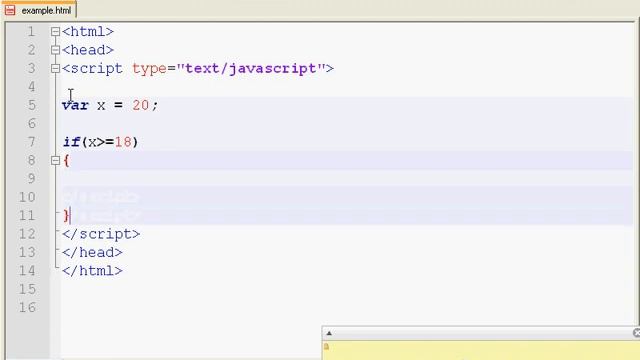
Task: Click the opening <html> tag text
Action: click(x=88, y=32)
